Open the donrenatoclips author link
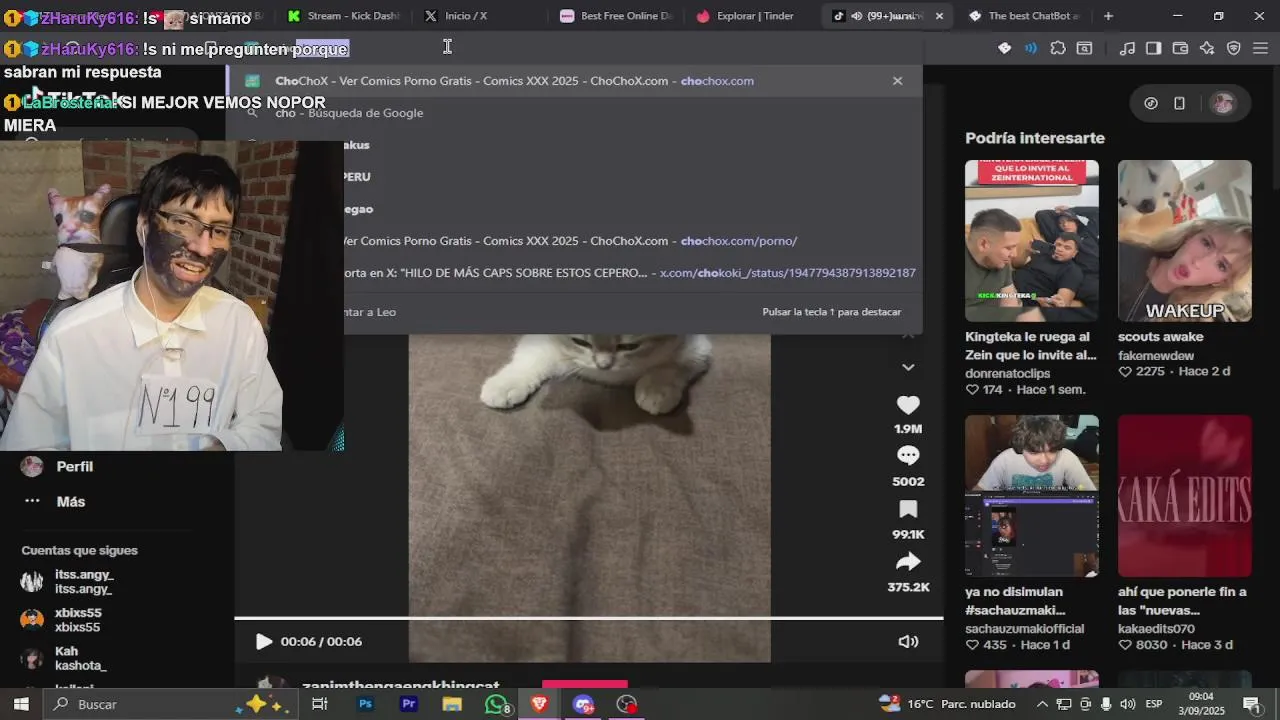The image size is (1280, 720). coord(1007,373)
